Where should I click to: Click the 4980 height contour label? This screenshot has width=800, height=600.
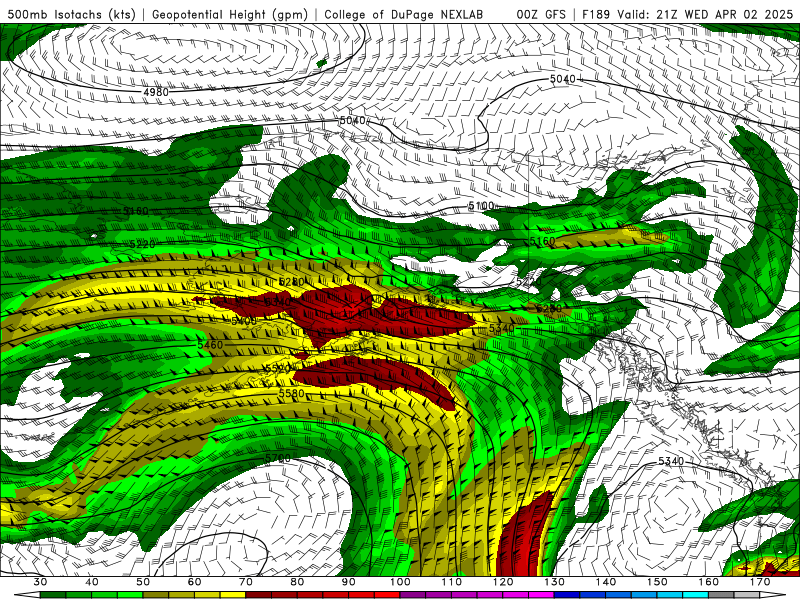(x=156, y=92)
